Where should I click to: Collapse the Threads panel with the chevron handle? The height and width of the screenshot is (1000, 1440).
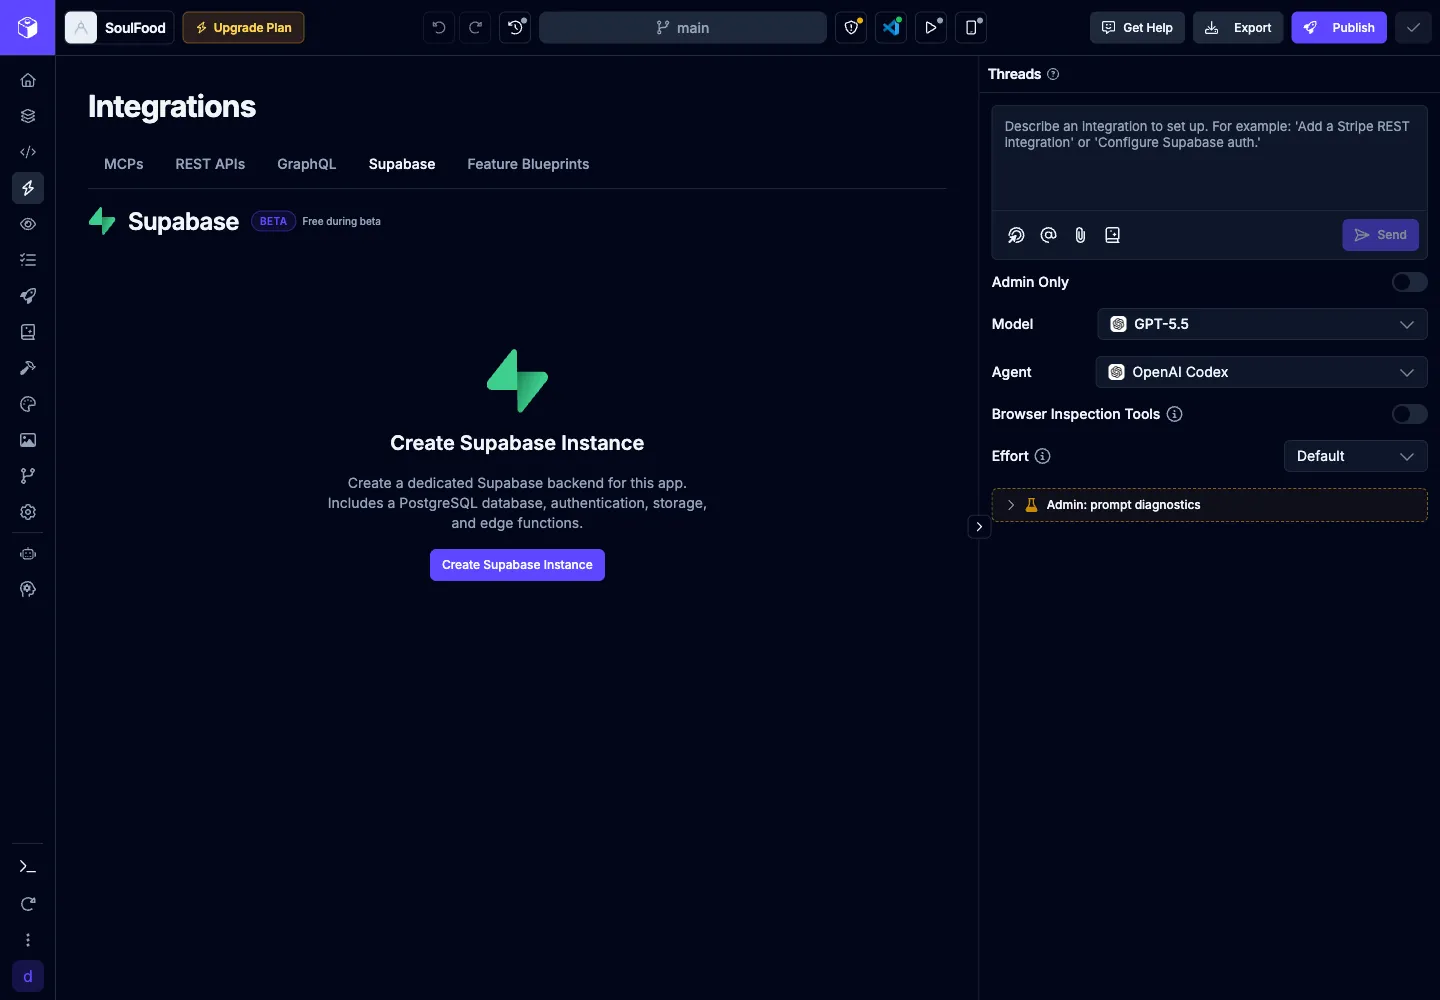point(979,527)
